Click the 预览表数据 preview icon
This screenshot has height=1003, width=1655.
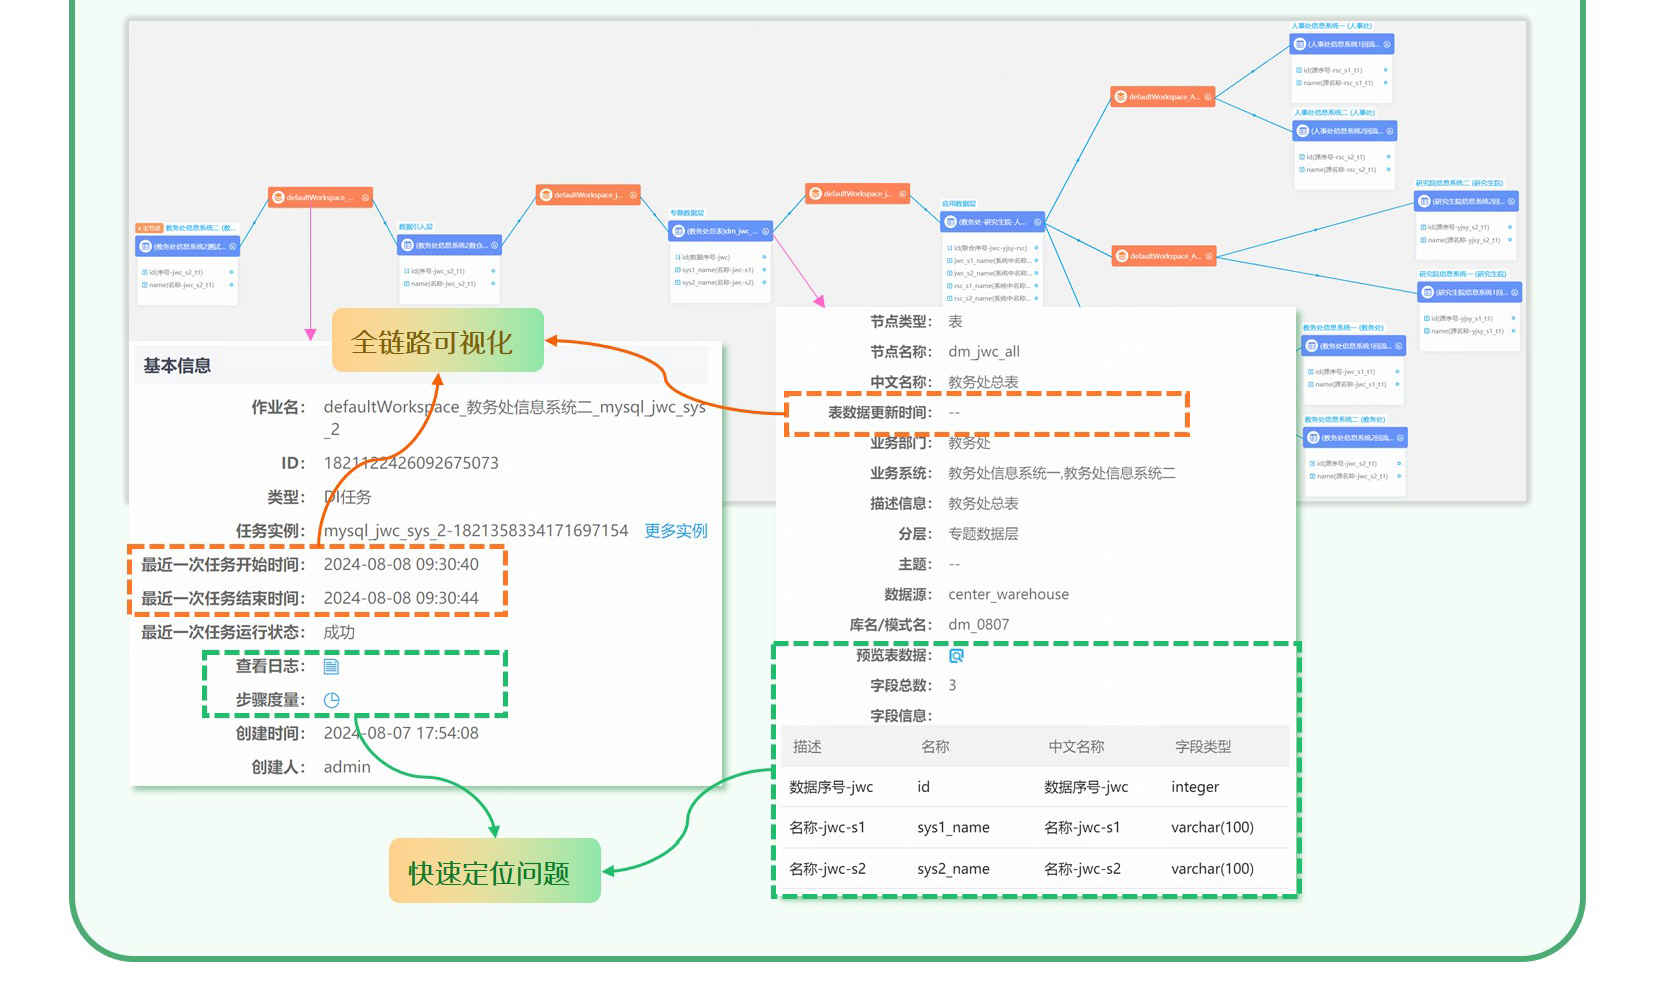956,656
